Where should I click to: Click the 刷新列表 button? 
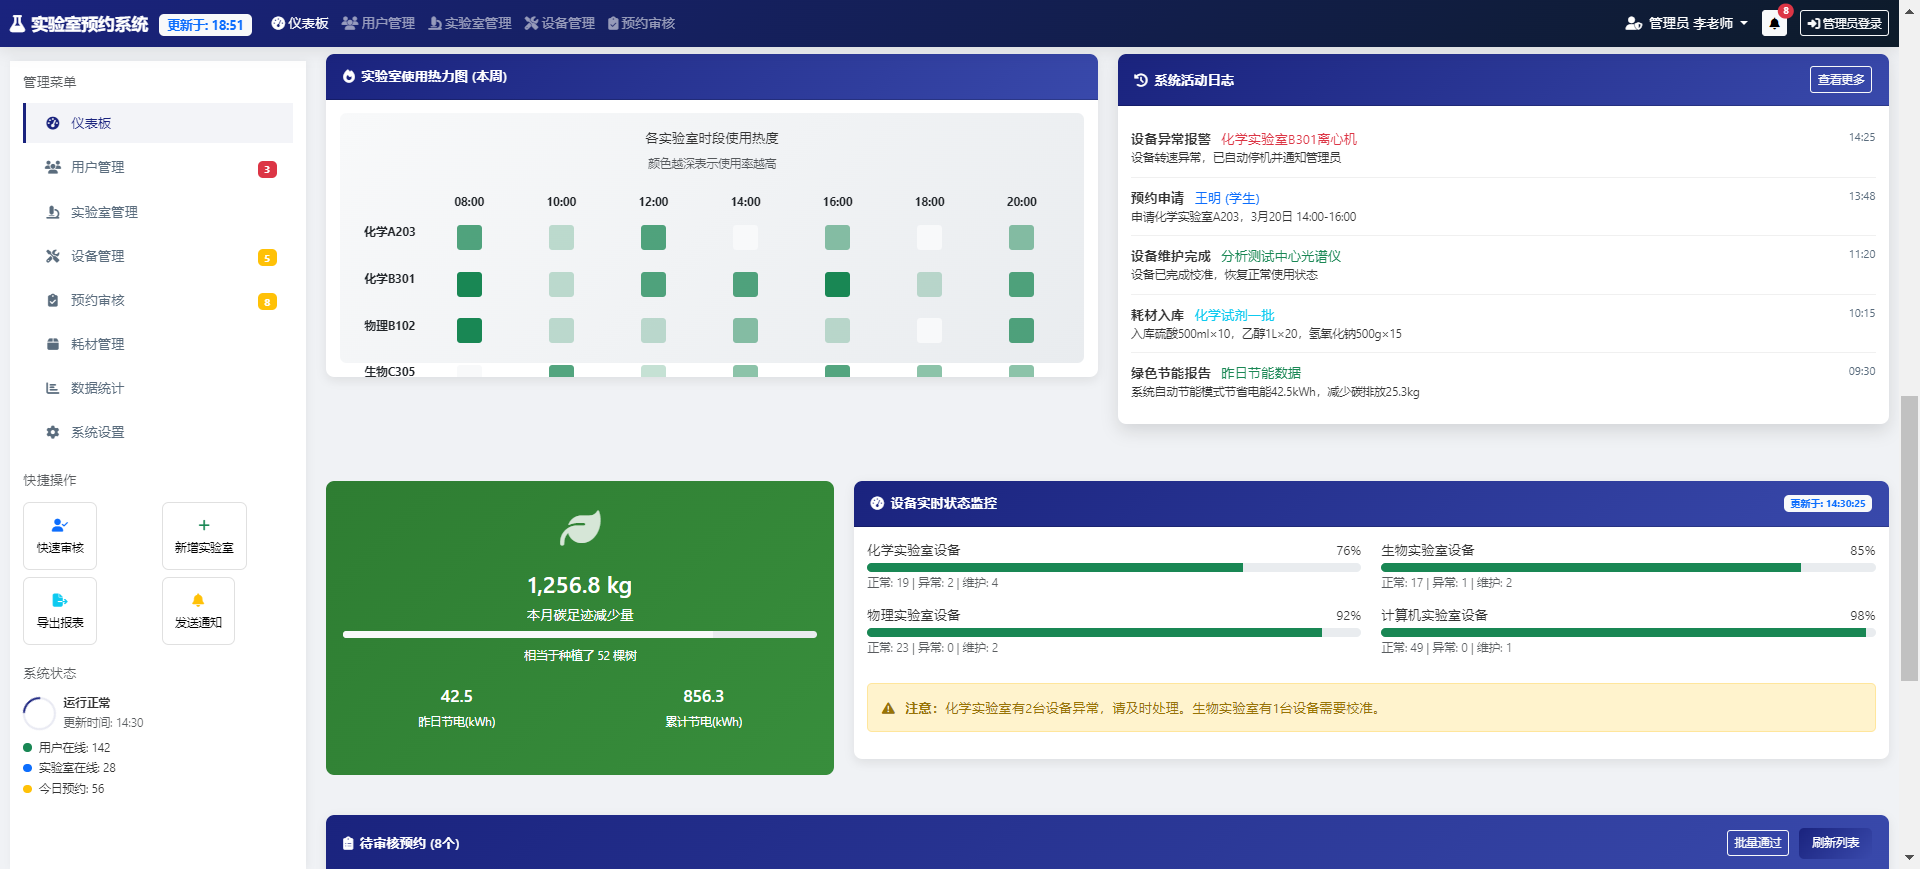1836,843
